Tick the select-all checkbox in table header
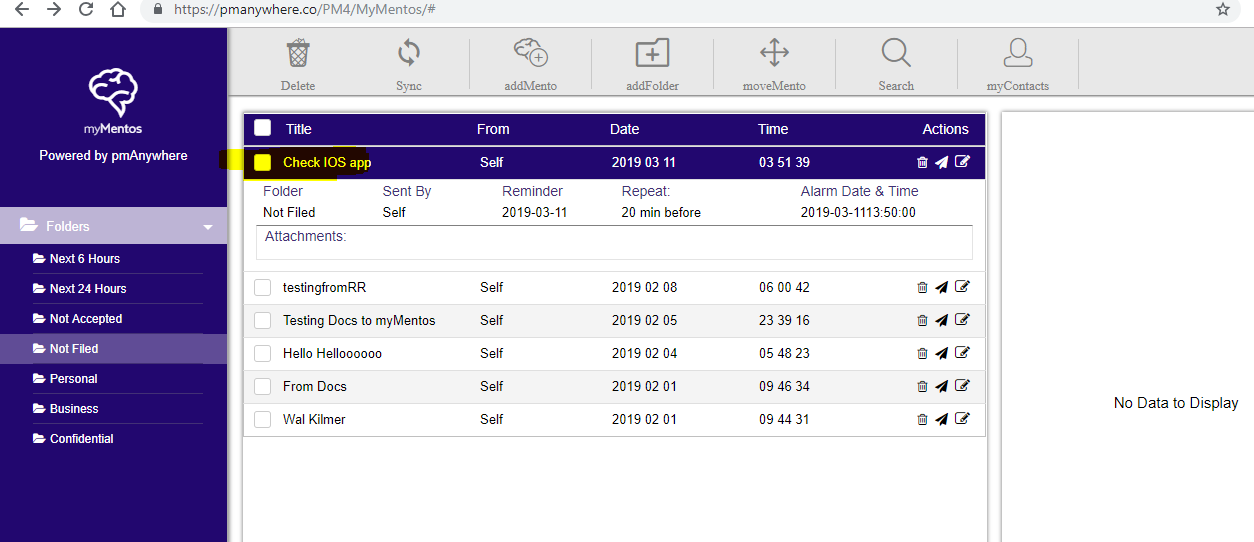 tap(263, 128)
